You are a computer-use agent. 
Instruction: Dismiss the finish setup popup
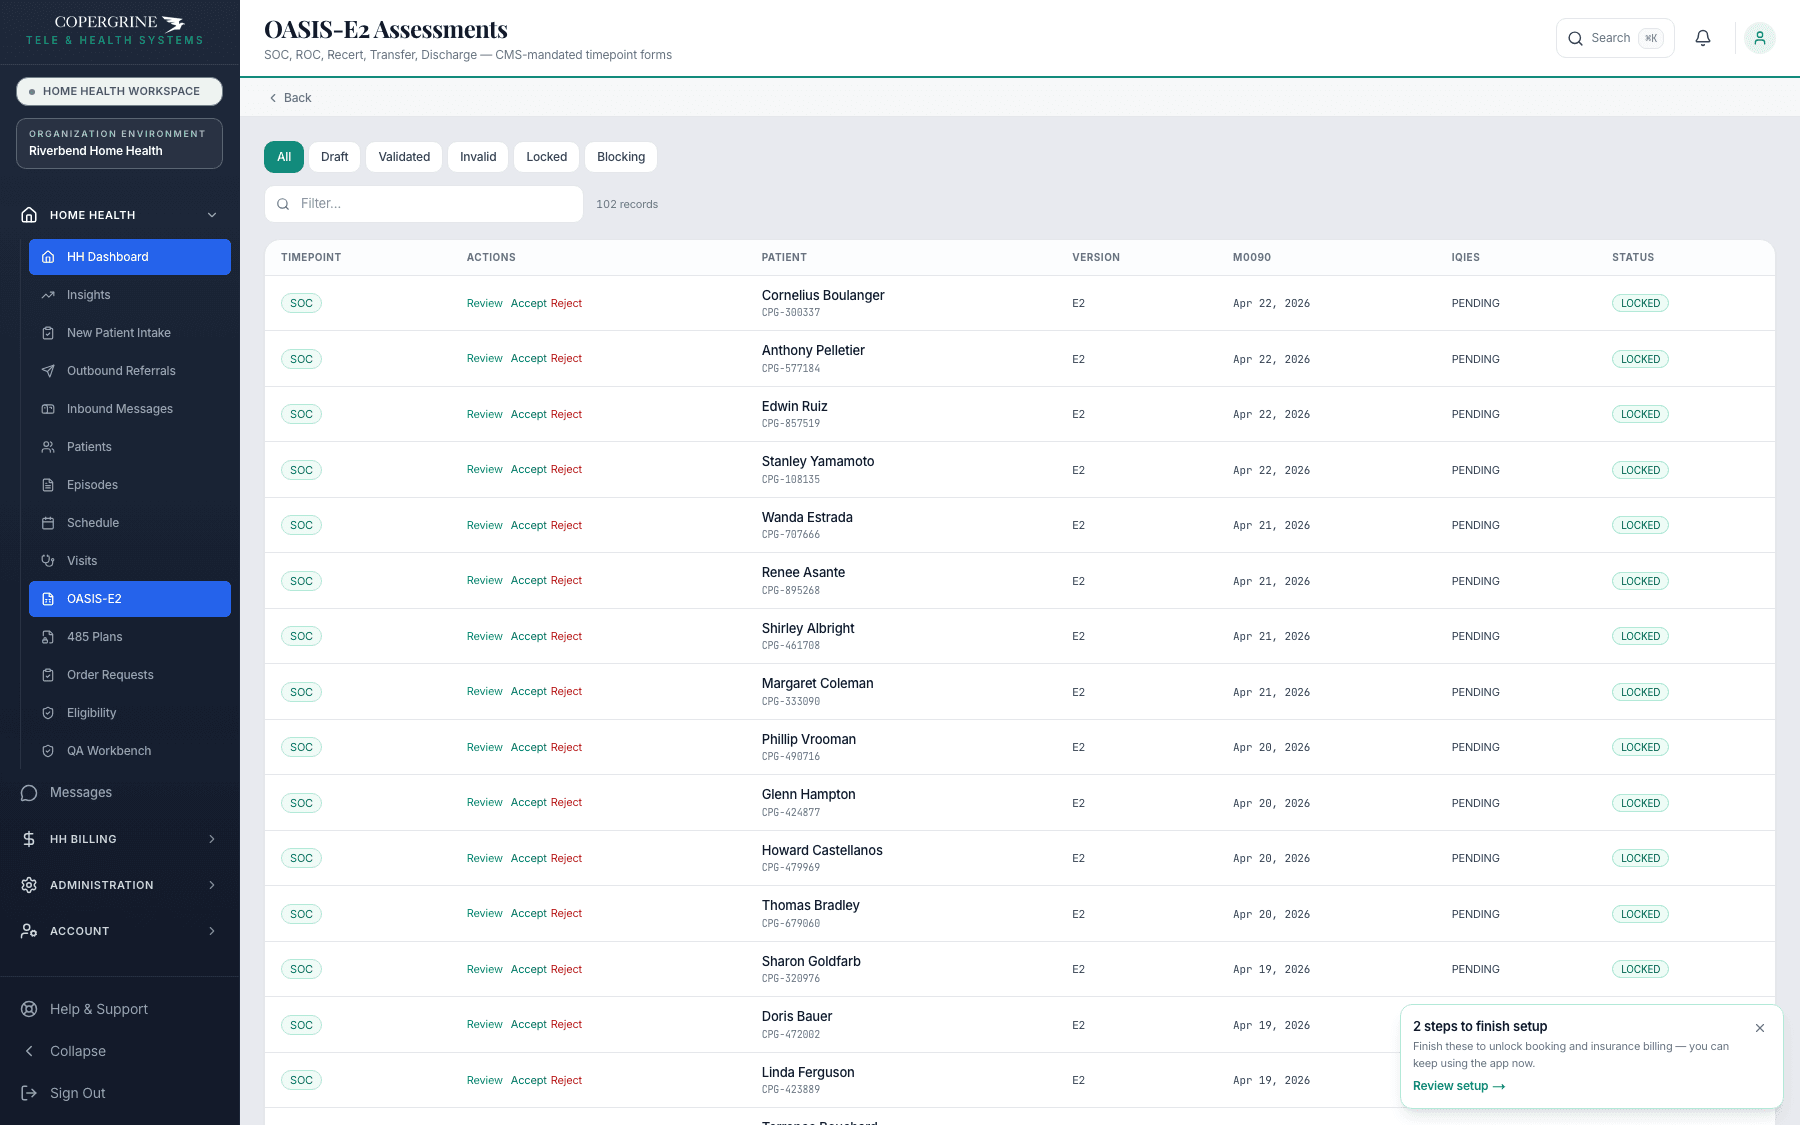(1760, 1028)
